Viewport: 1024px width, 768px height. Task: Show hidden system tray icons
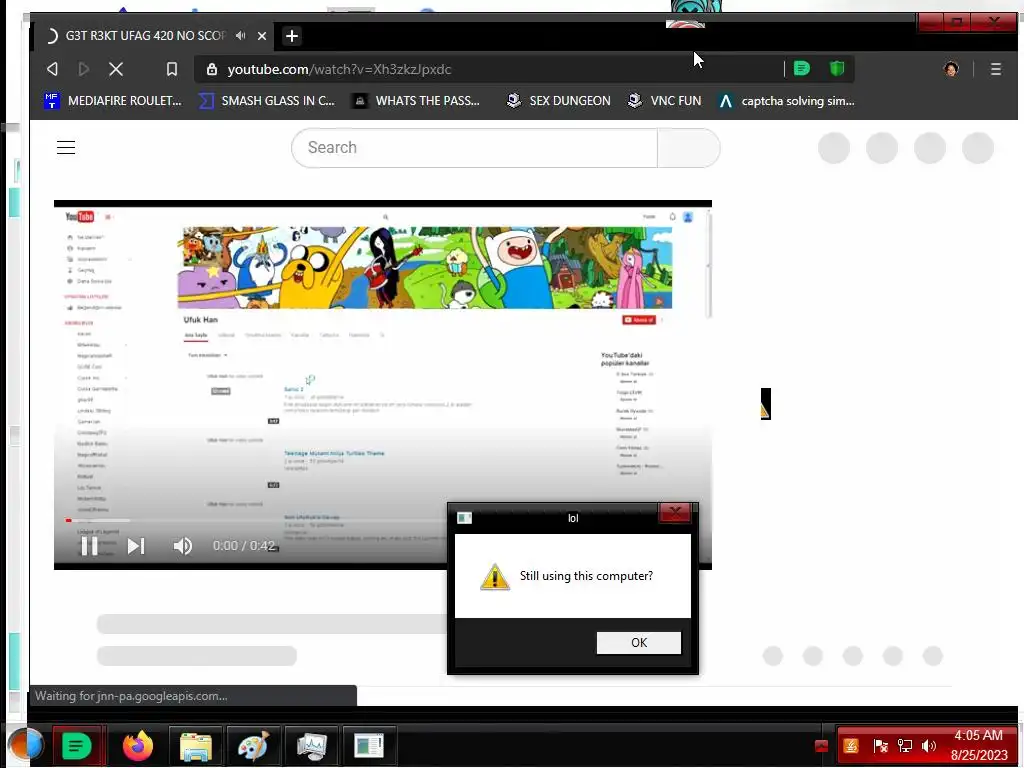822,746
